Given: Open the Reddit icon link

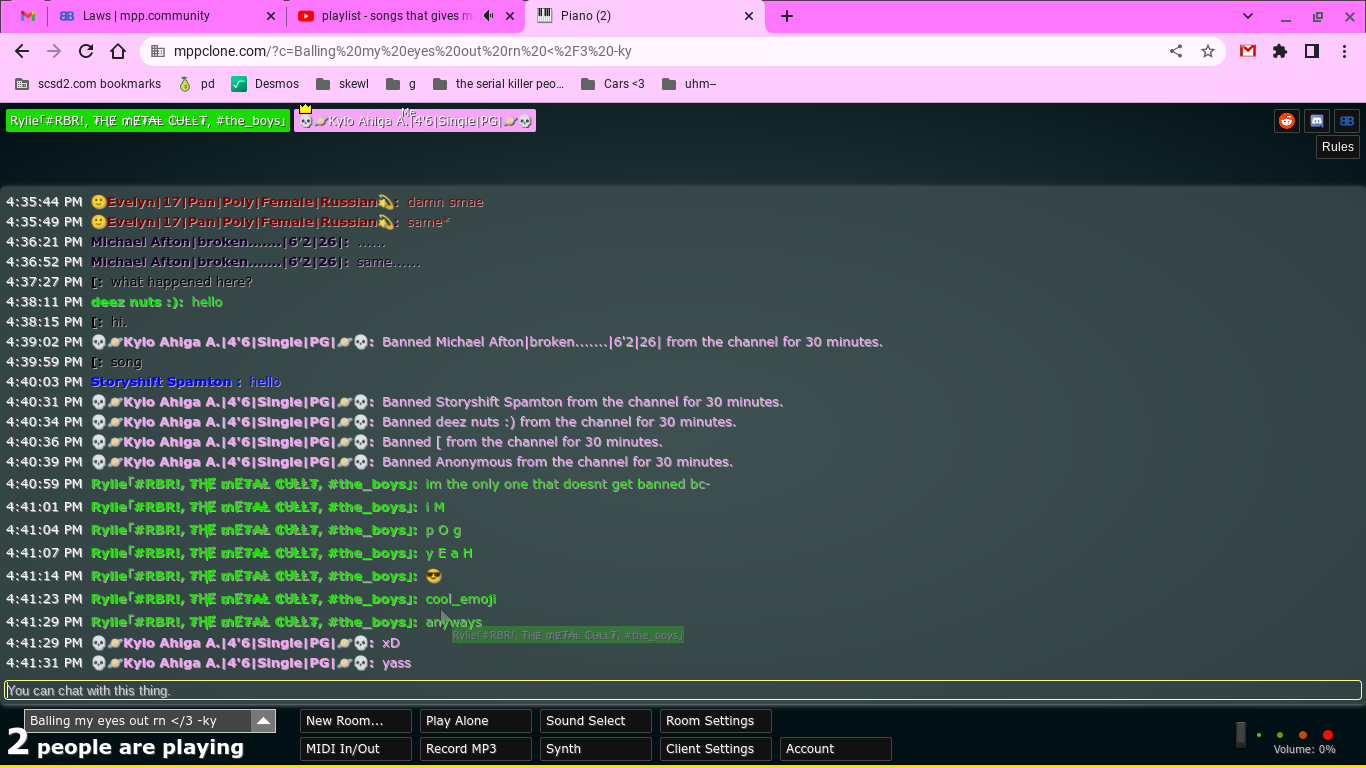Looking at the screenshot, I should [x=1287, y=121].
